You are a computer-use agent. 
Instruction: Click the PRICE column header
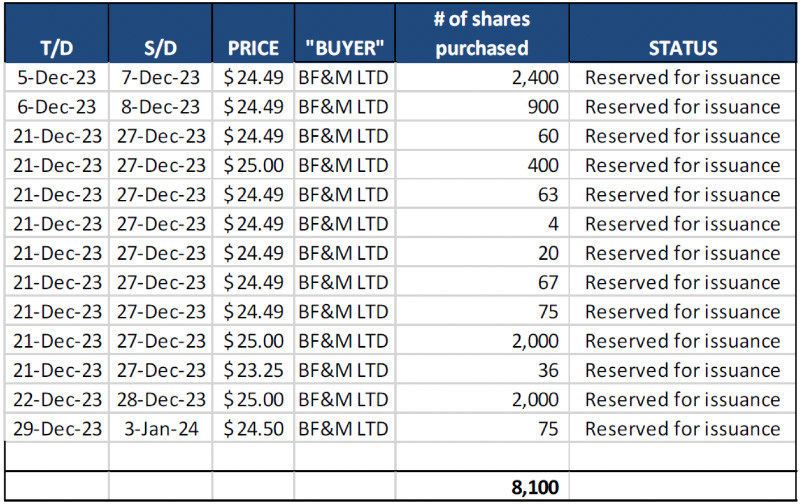(253, 48)
